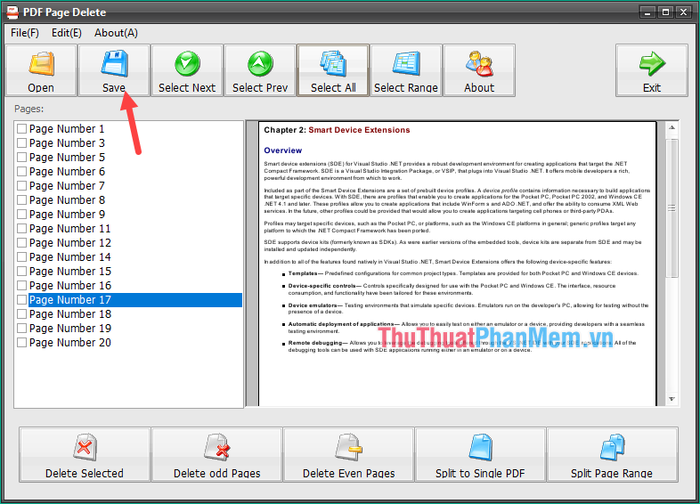Toggle the Page Number 20 checkbox
The width and height of the screenshot is (700, 504).
22,343
